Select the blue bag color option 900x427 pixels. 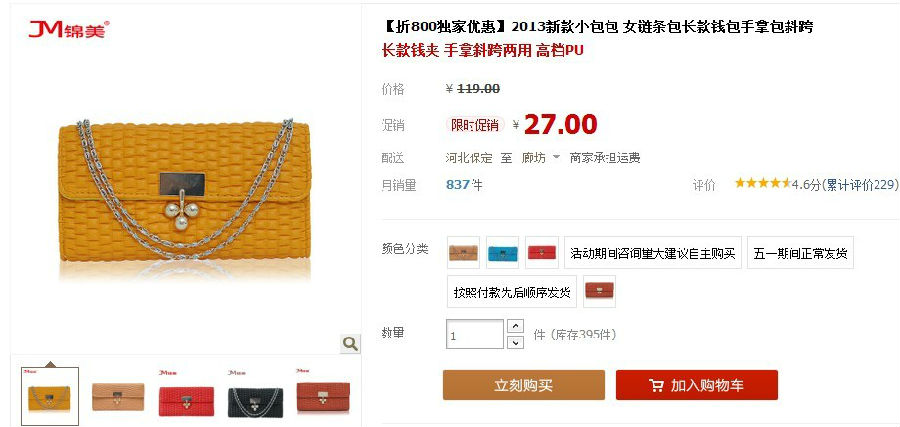pos(502,253)
